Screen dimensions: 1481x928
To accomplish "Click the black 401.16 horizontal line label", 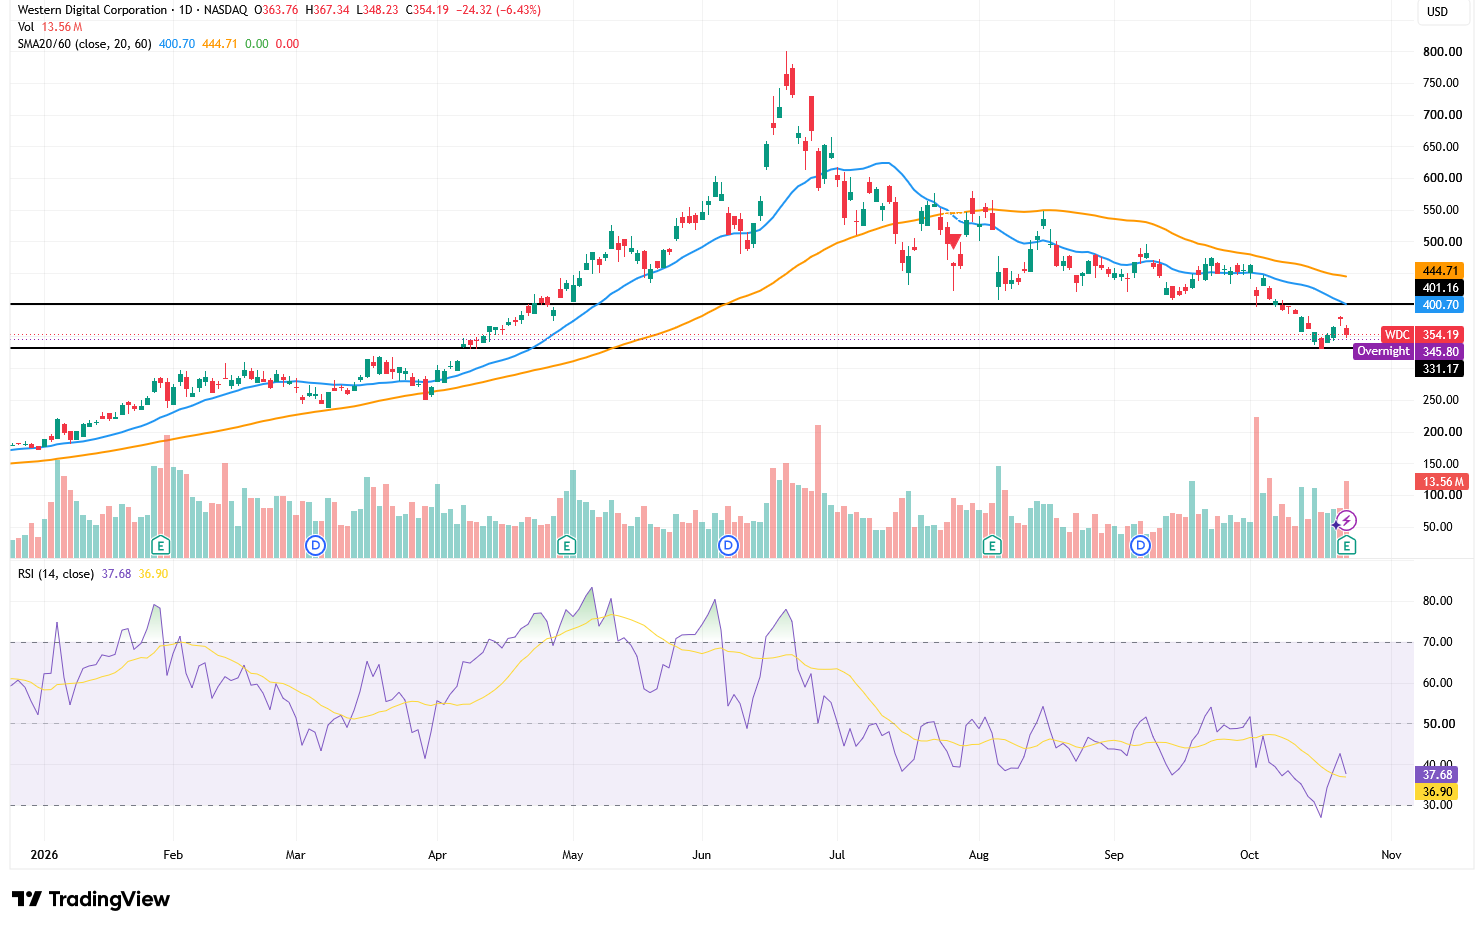I will (1440, 288).
